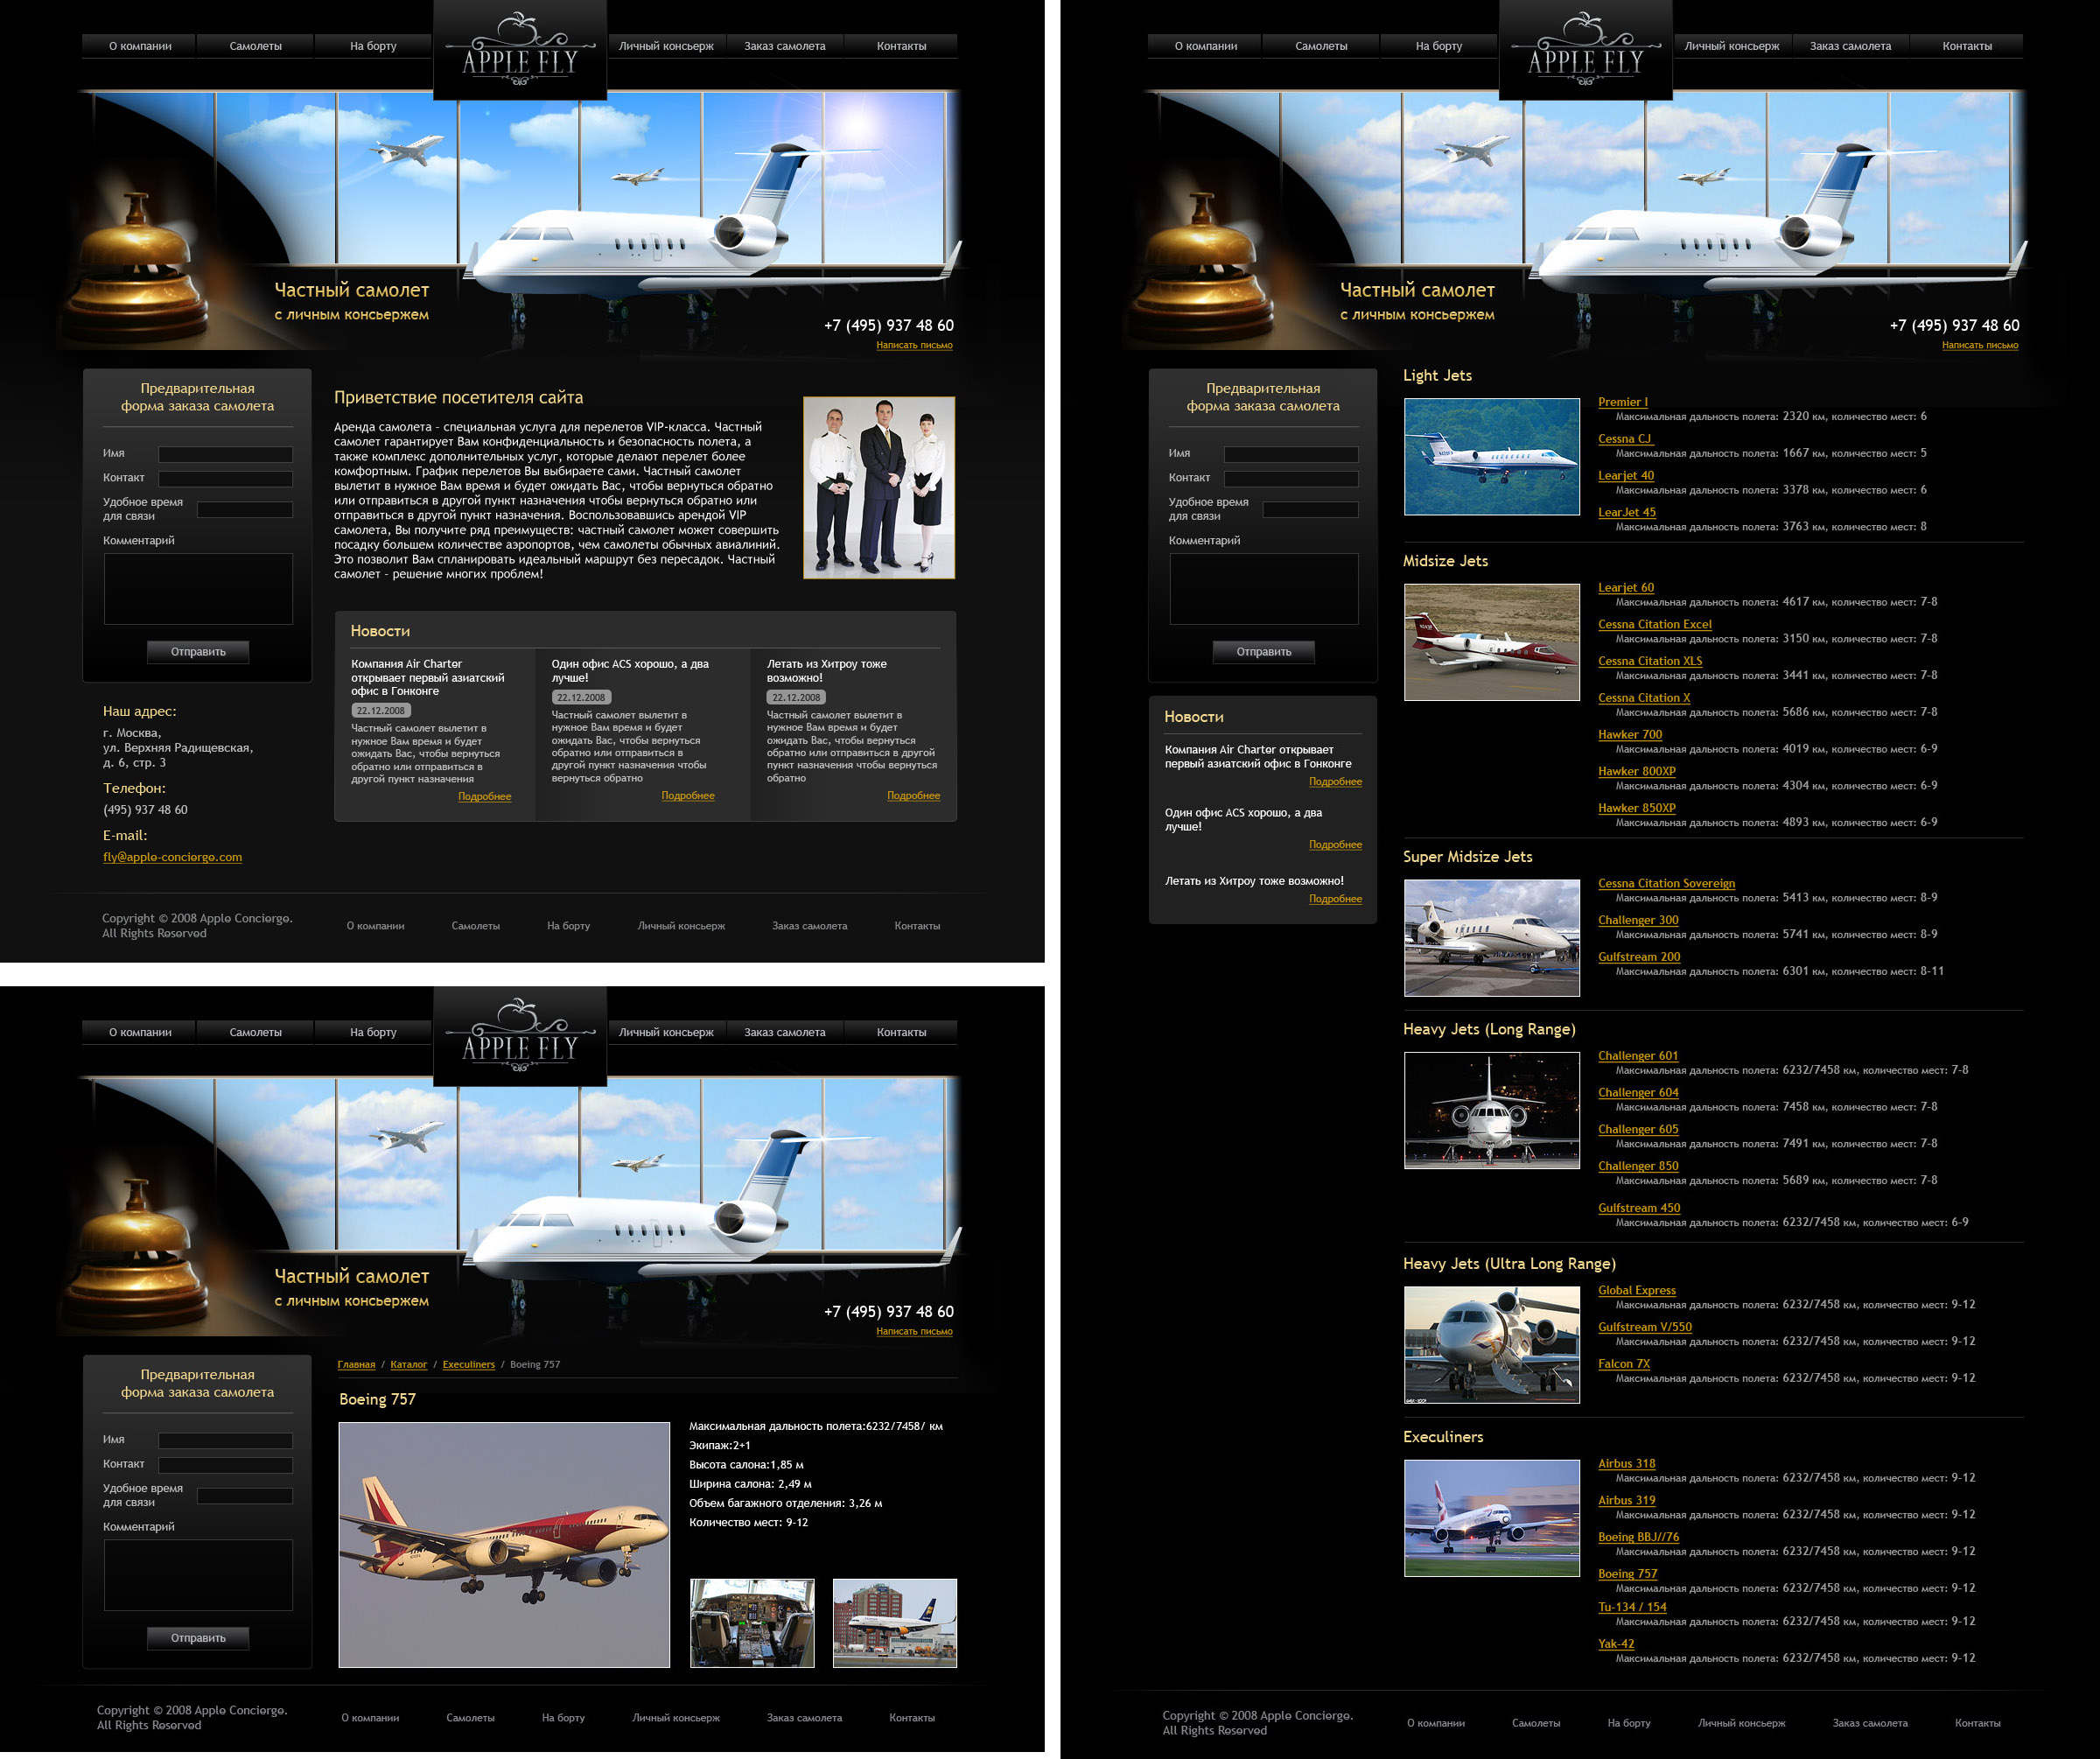Click the Heavy Jets Long Range night thumbnail
The image size is (2100, 1759).
(1491, 1110)
